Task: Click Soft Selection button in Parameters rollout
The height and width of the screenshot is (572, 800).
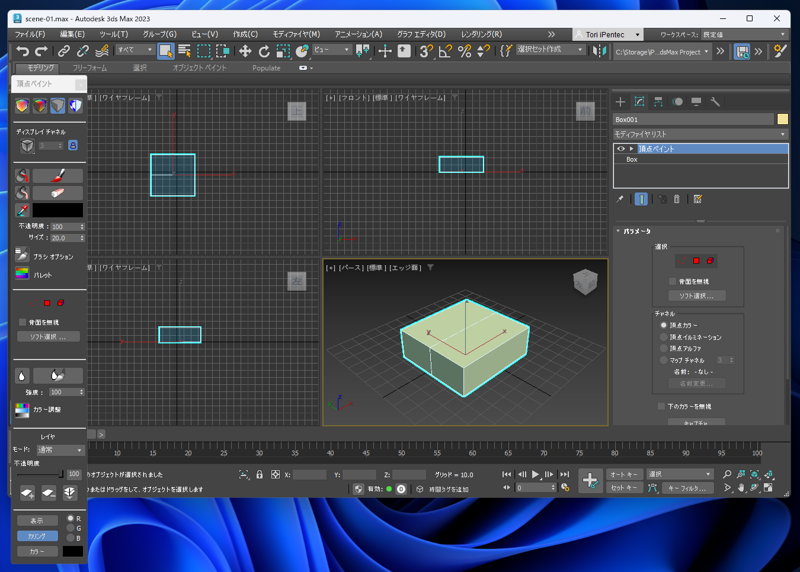Action: tap(696, 295)
